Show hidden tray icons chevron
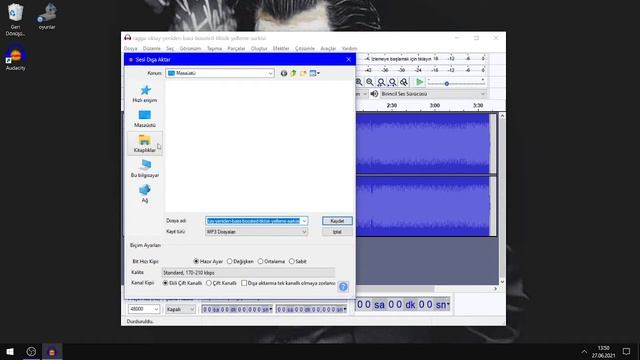The image size is (640, 360). pyautogui.click(x=584, y=351)
